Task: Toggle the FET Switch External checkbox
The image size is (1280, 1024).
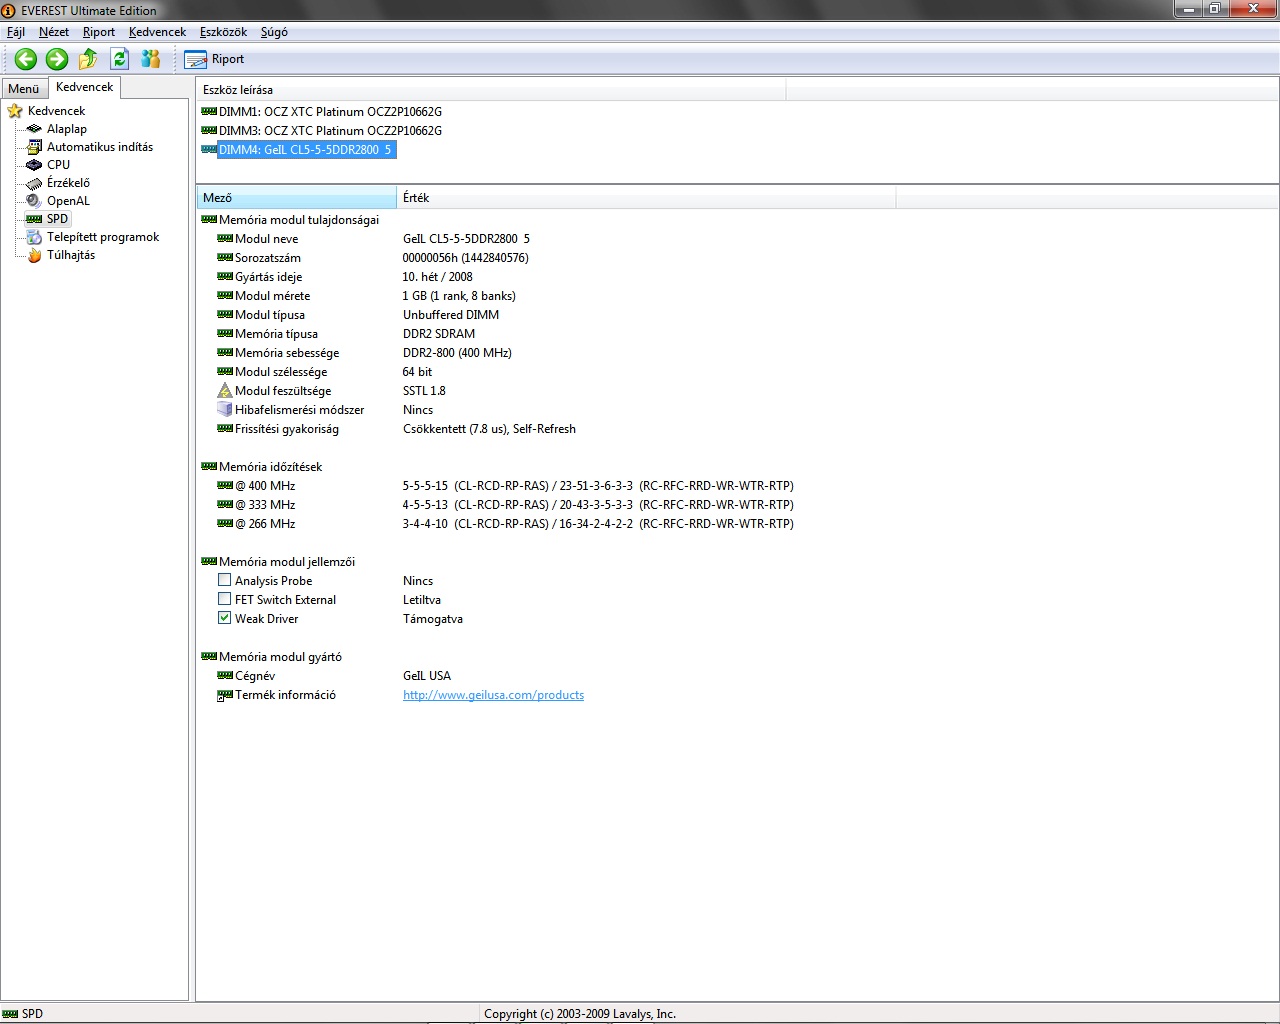Action: pyautogui.click(x=224, y=599)
